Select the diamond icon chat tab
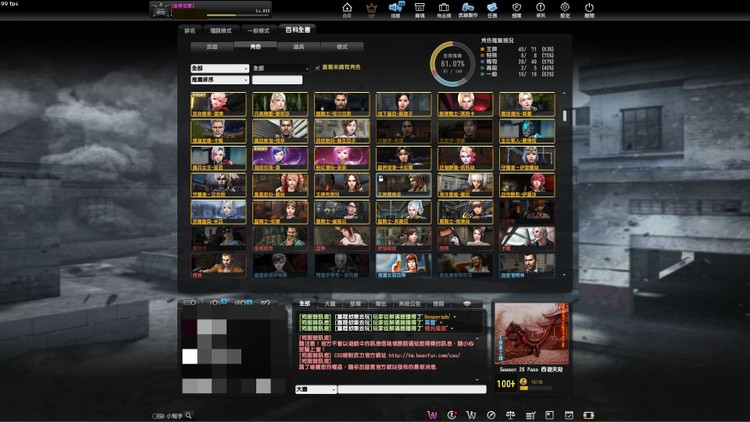The image size is (750, 422). (x=467, y=303)
